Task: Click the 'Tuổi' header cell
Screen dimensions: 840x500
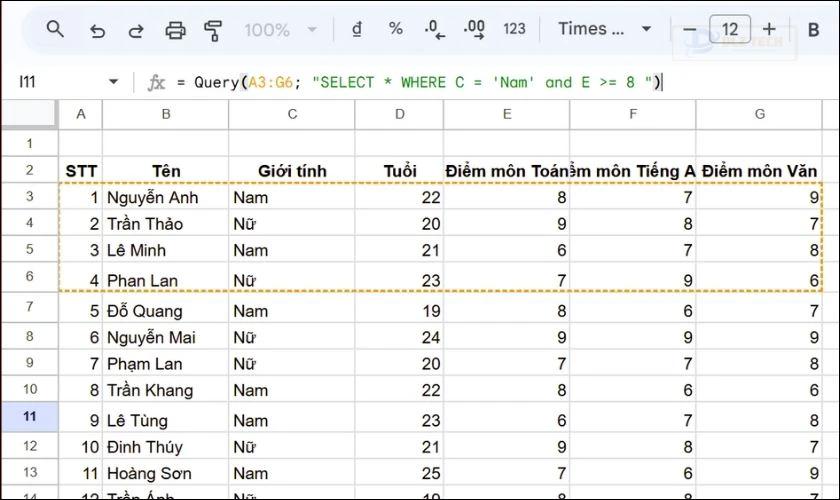Action: point(400,170)
